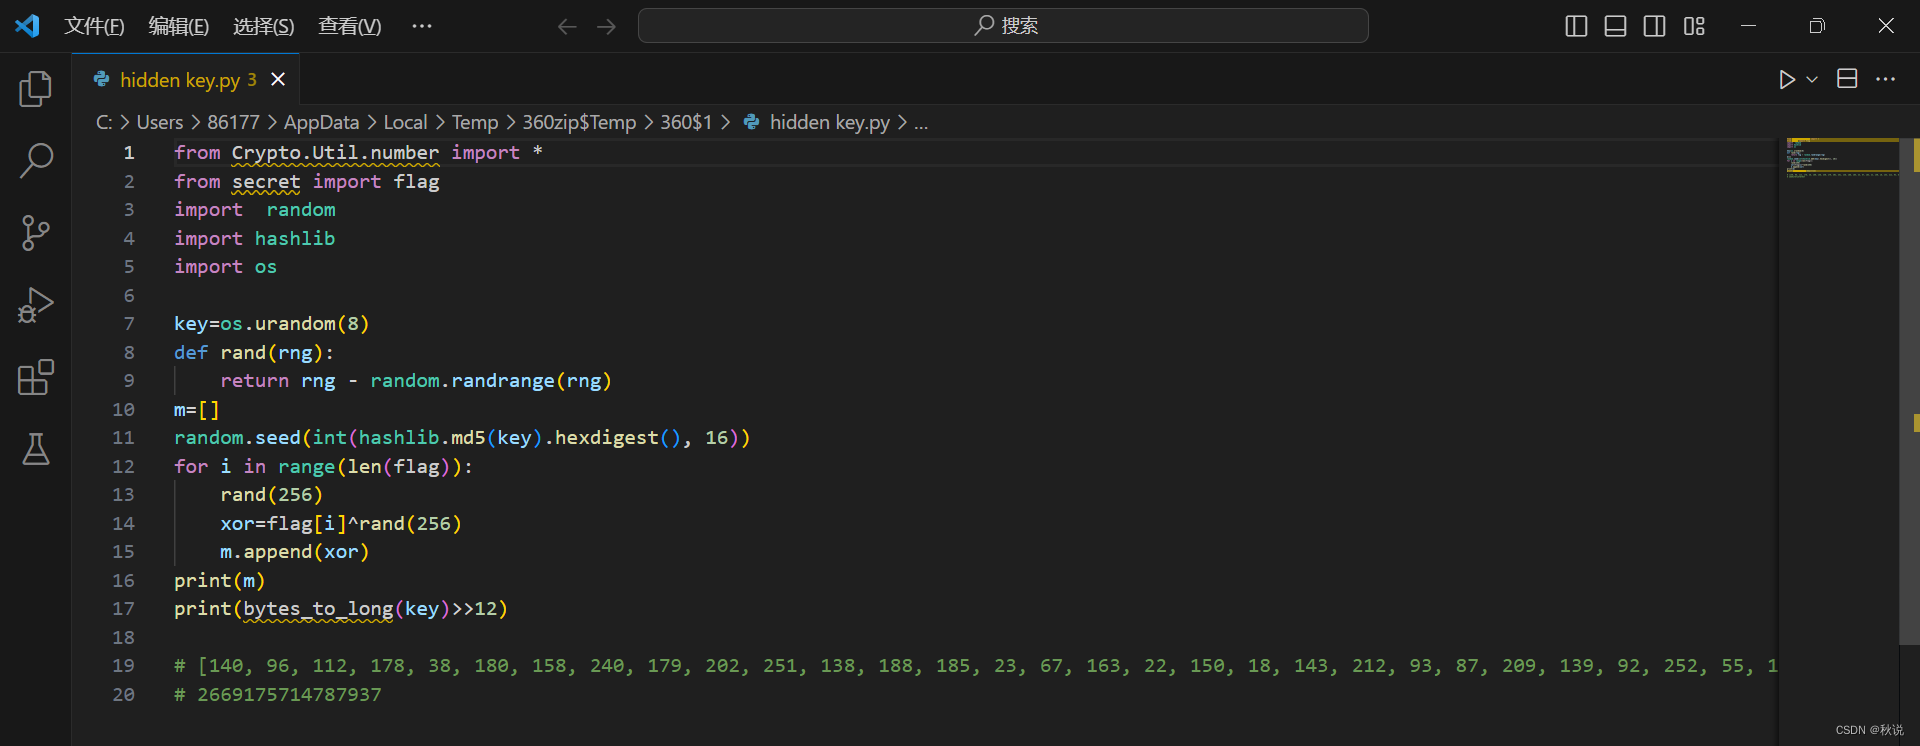Open the Testing flask view
This screenshot has width=1920, height=746.
coord(36,449)
